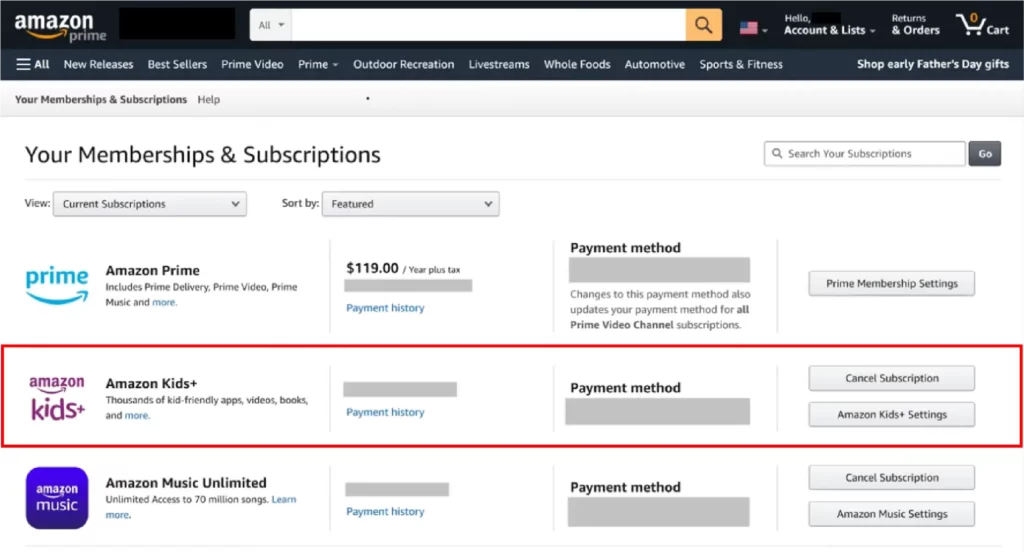Open Amazon Music Settings
This screenshot has height=552, width=1024.
[891, 514]
